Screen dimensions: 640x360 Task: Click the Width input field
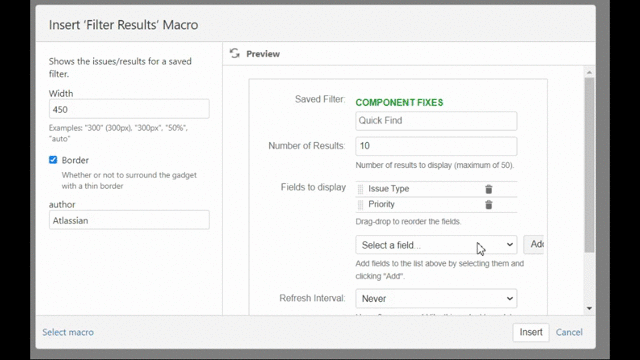click(x=129, y=109)
